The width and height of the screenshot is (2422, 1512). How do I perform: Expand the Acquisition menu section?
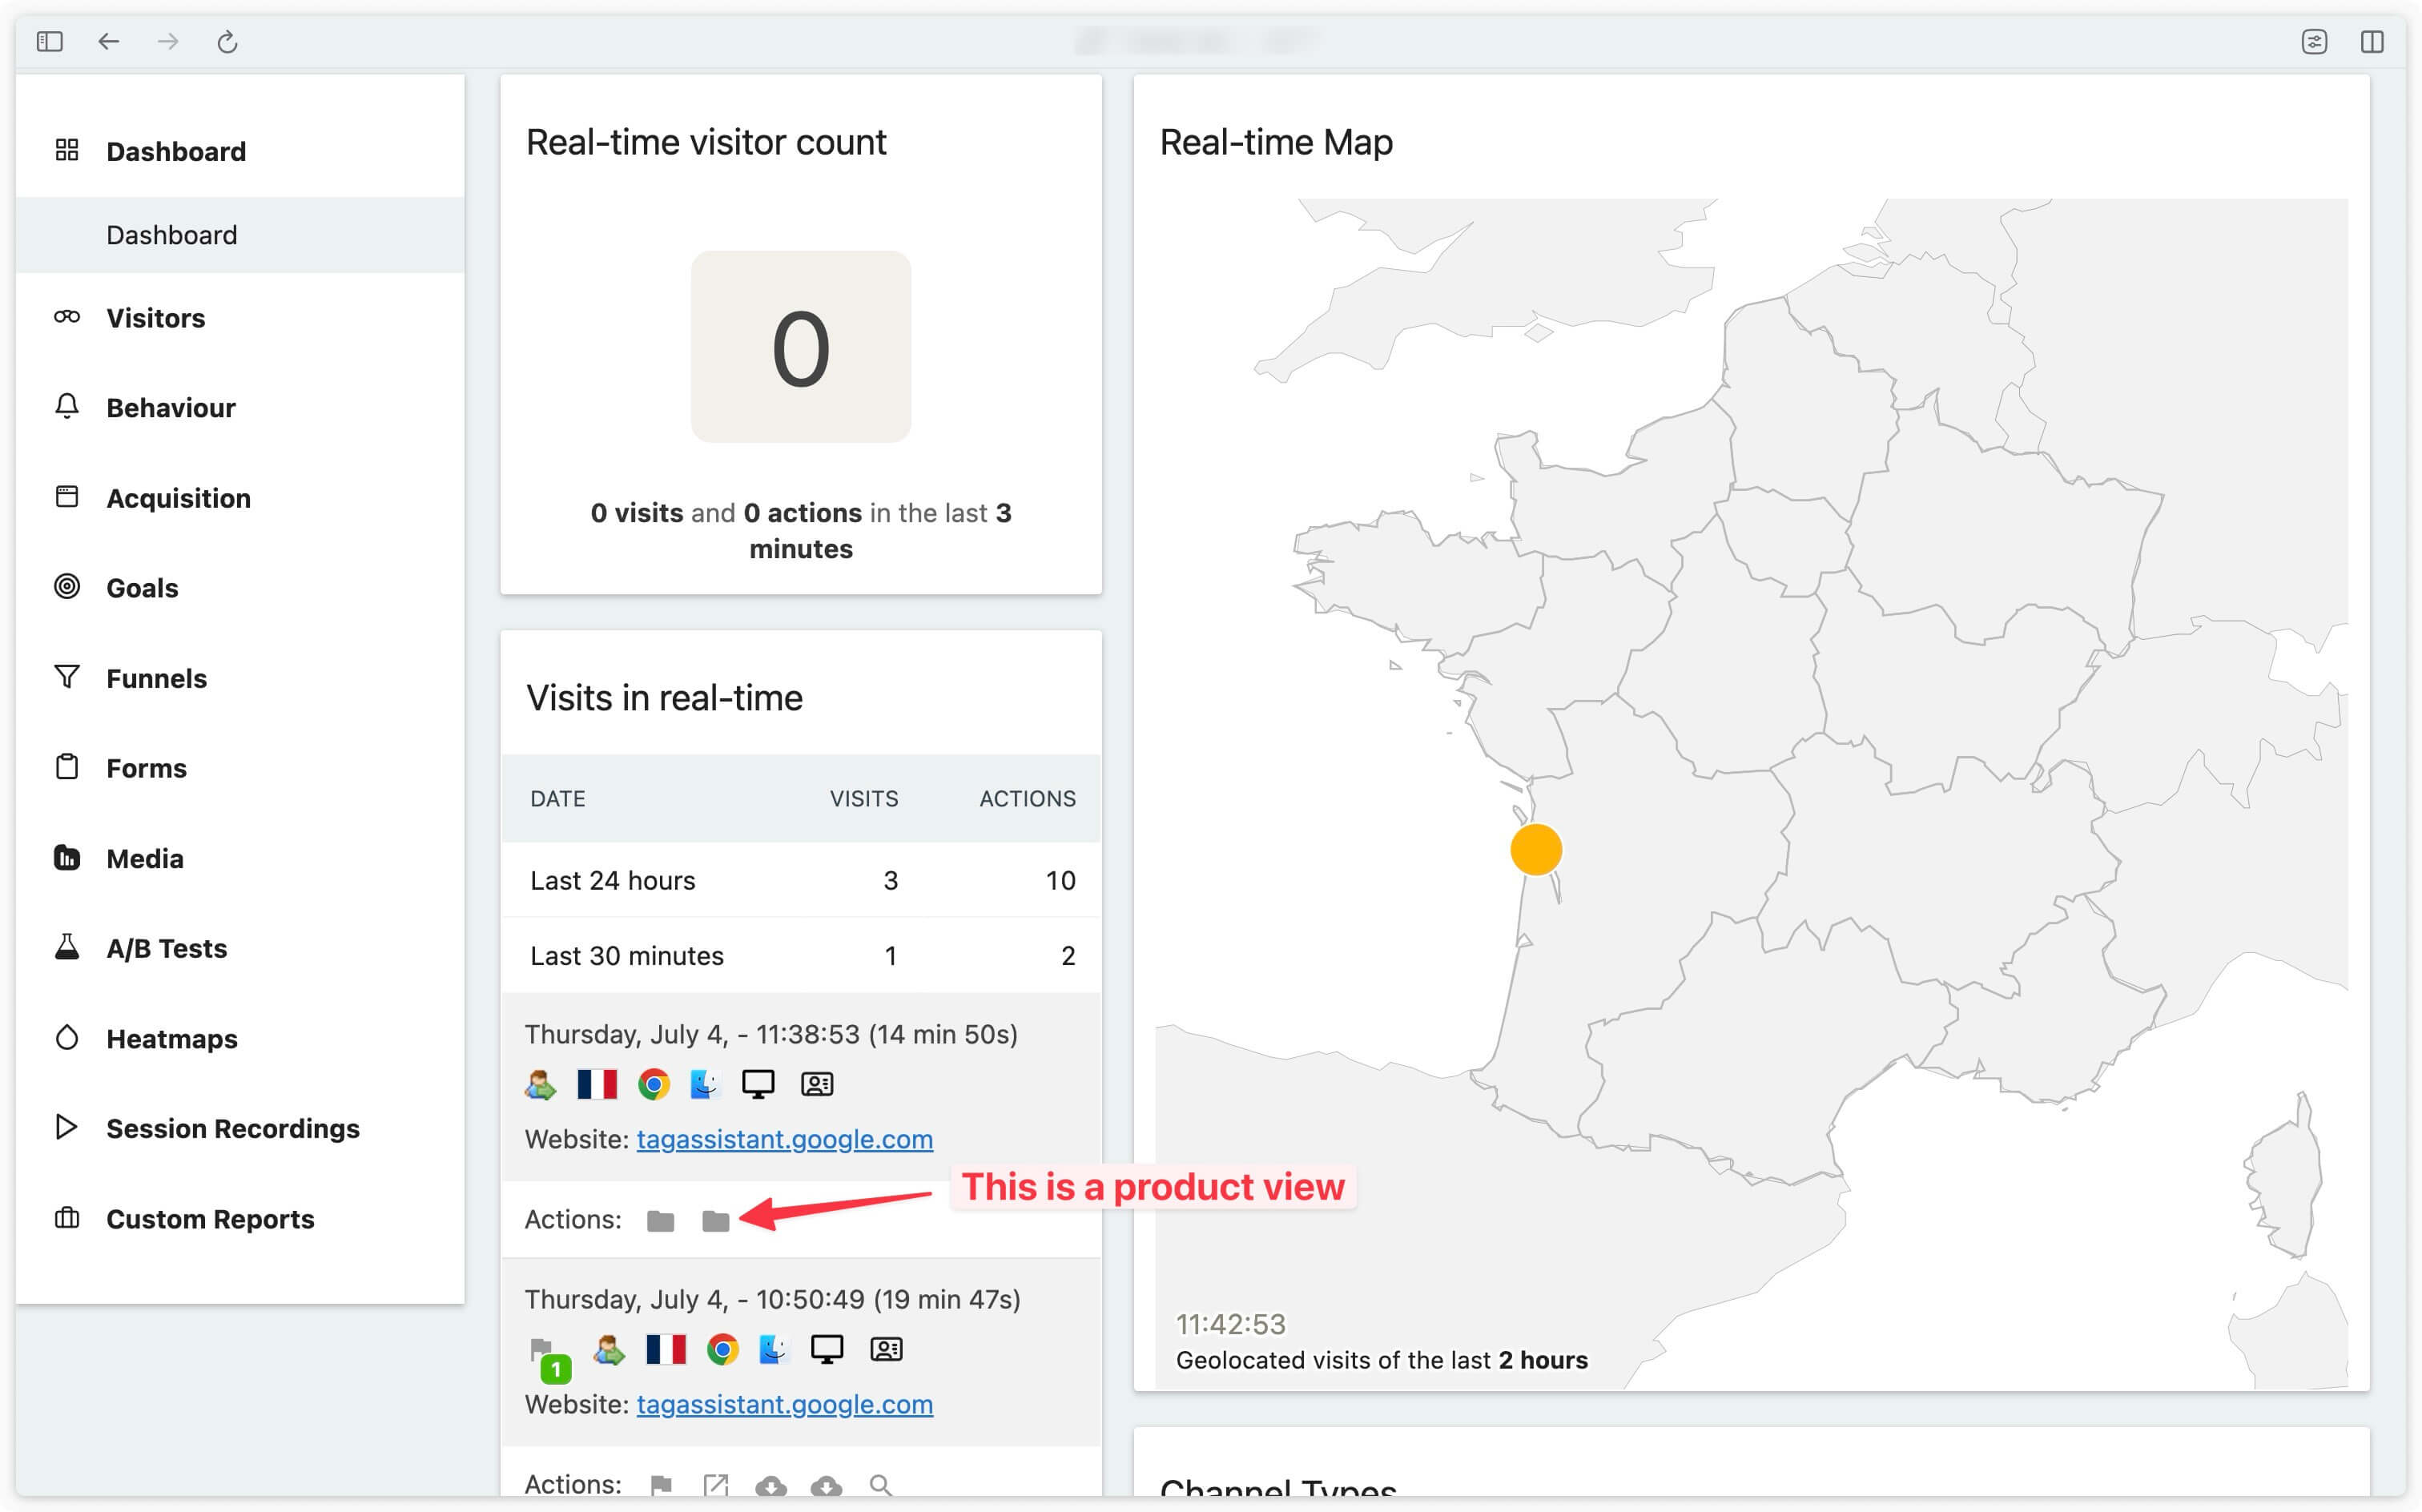point(178,497)
